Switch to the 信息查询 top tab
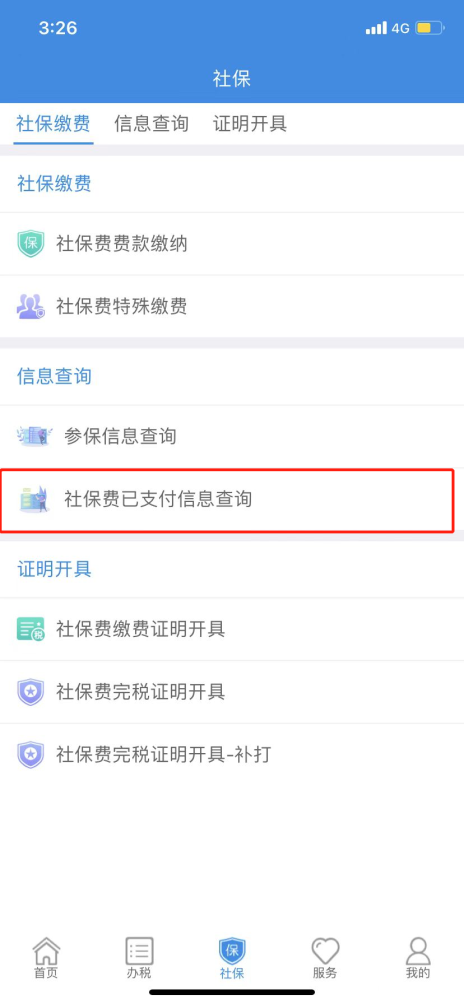 pos(152,123)
